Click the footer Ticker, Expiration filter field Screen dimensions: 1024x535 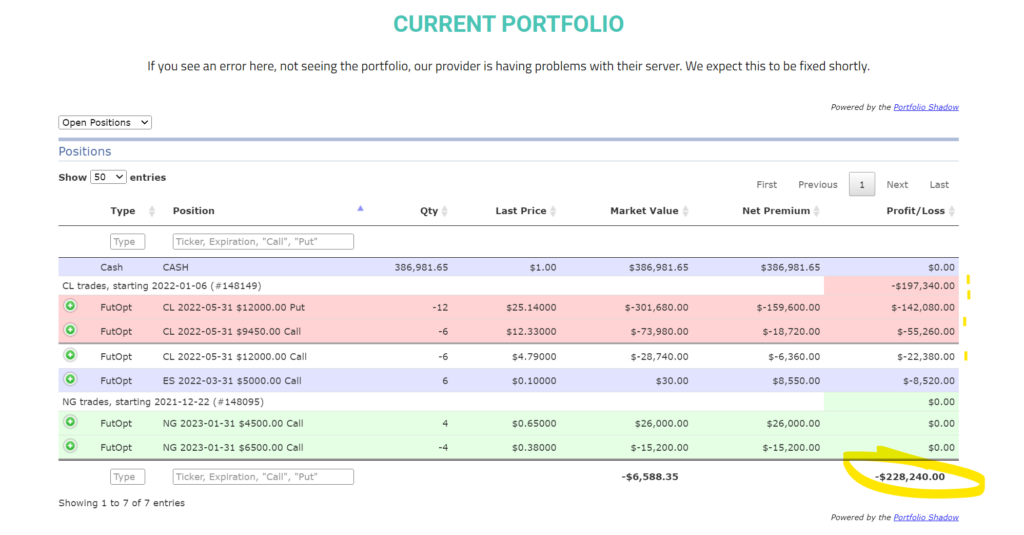pyautogui.click(x=263, y=477)
